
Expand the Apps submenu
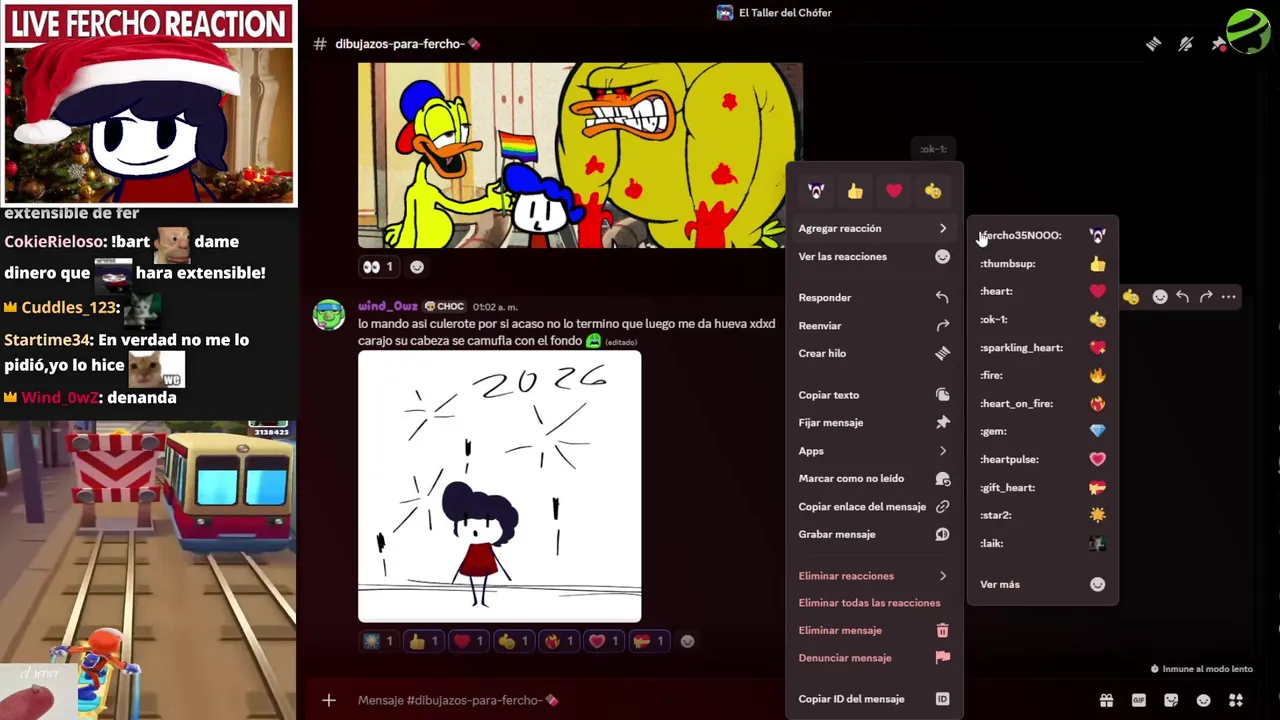[x=874, y=451]
